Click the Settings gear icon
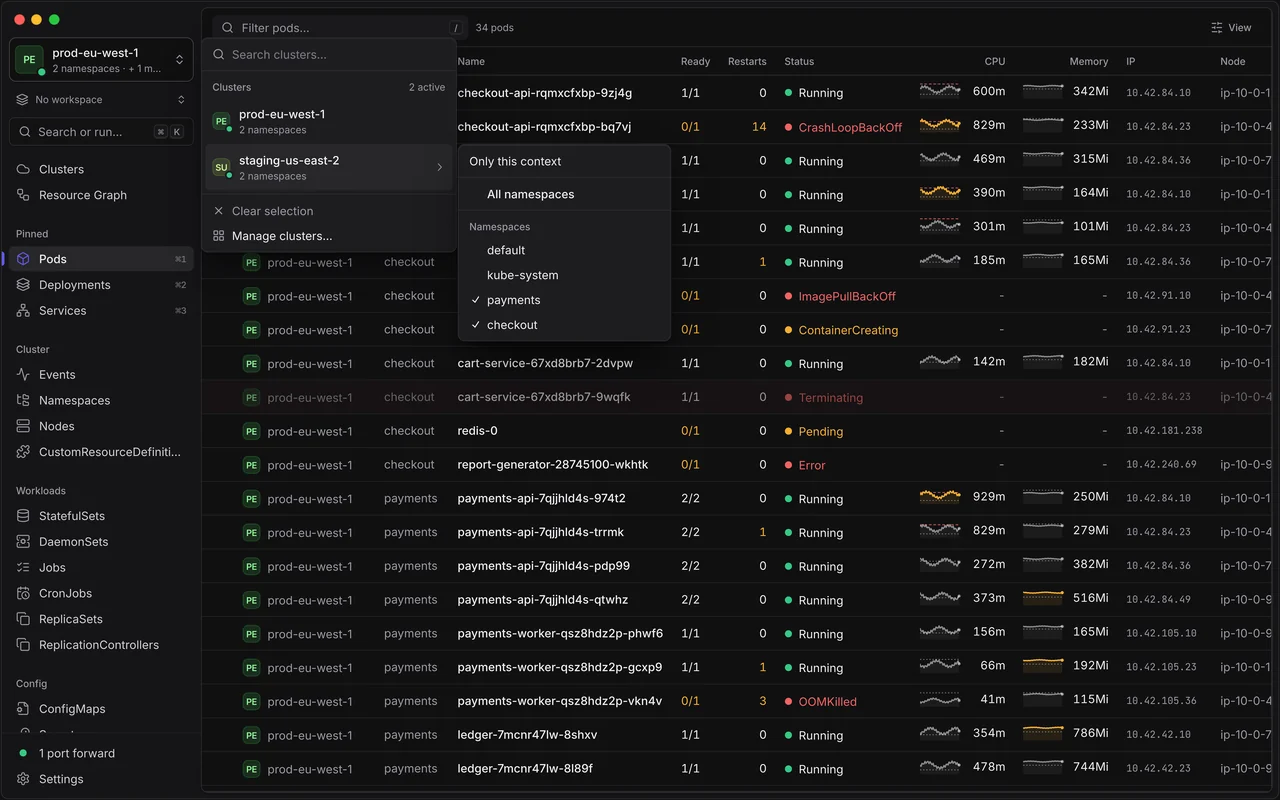The image size is (1280, 800). click(23, 779)
